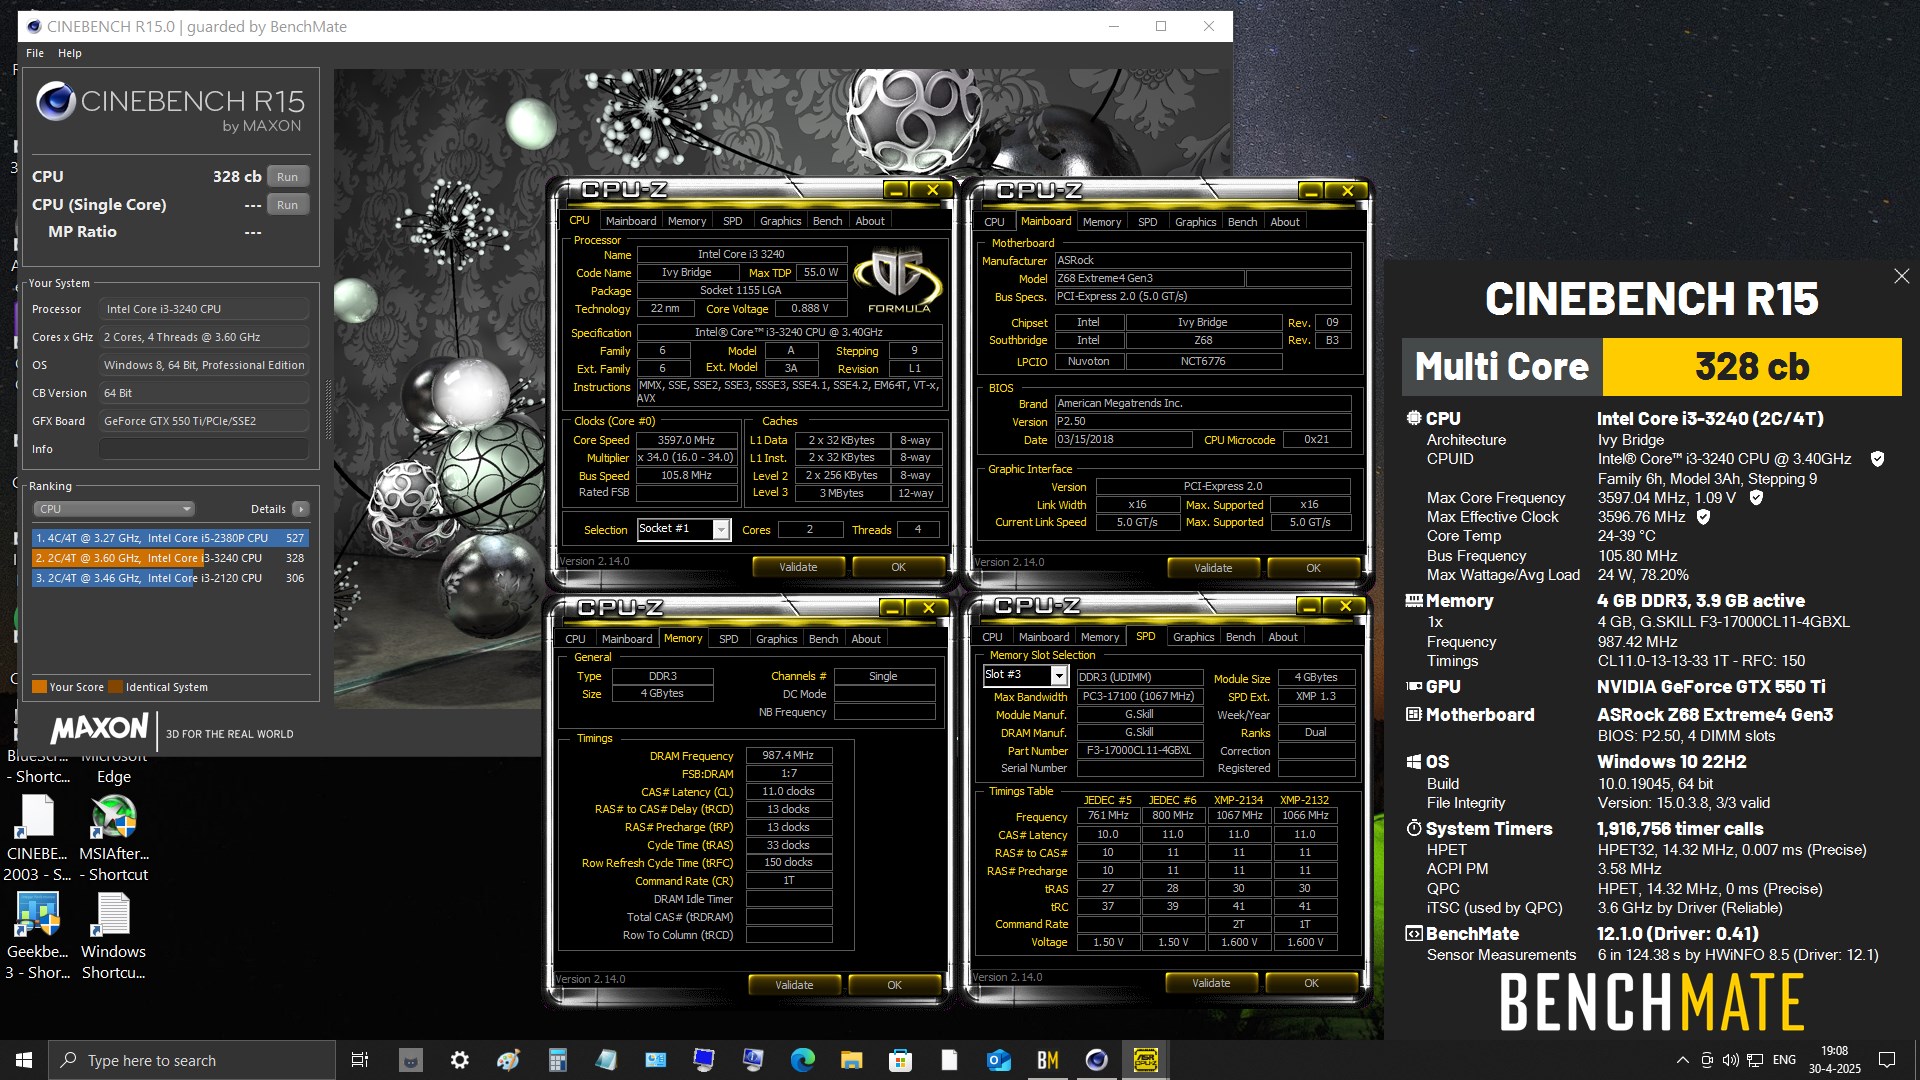Open Outlook from the taskbar

point(998,1060)
